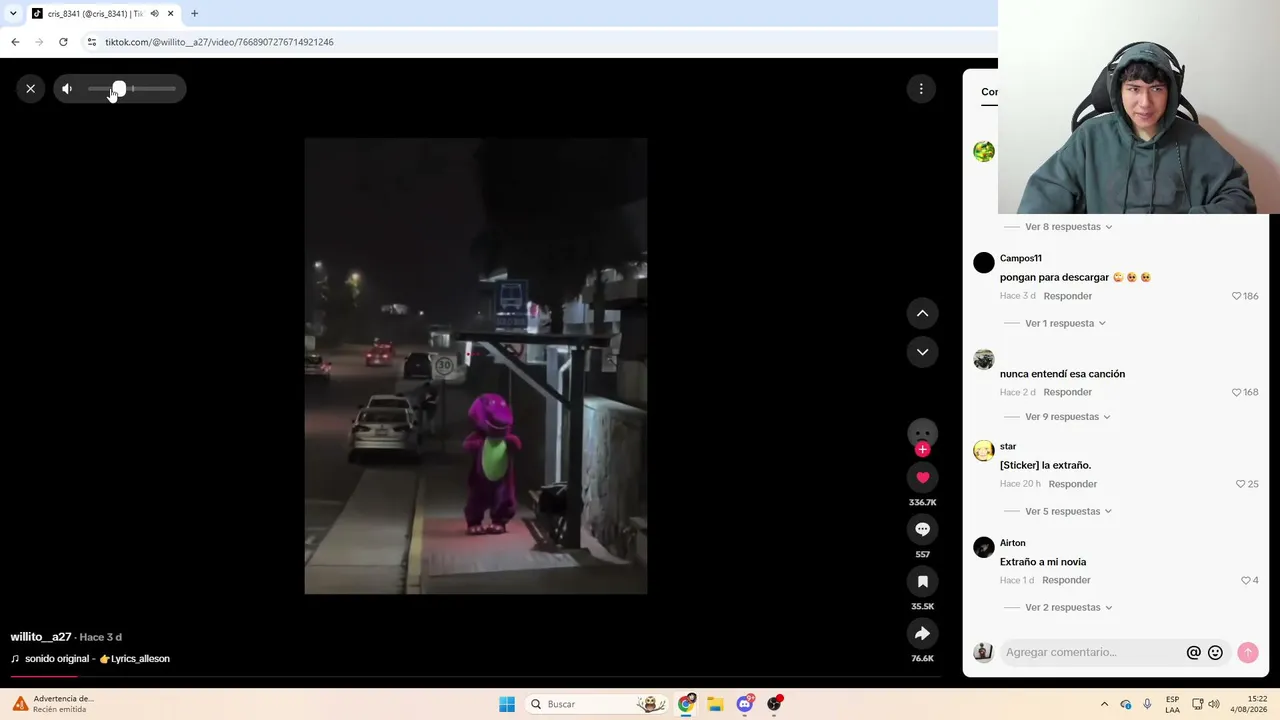Go to the previous video with the up arrow
Screen dimensions: 1280x720
click(x=922, y=313)
